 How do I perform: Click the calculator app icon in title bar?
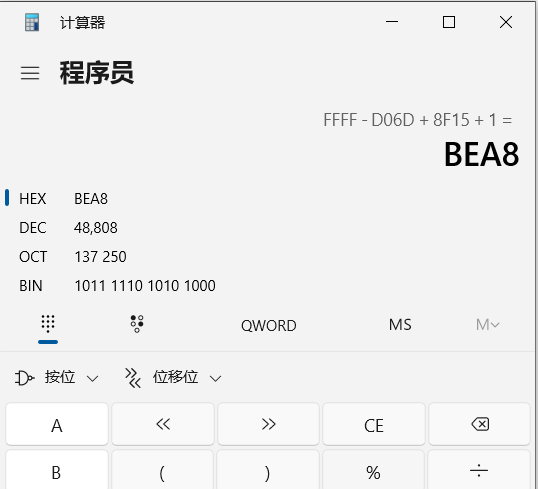tap(32, 23)
